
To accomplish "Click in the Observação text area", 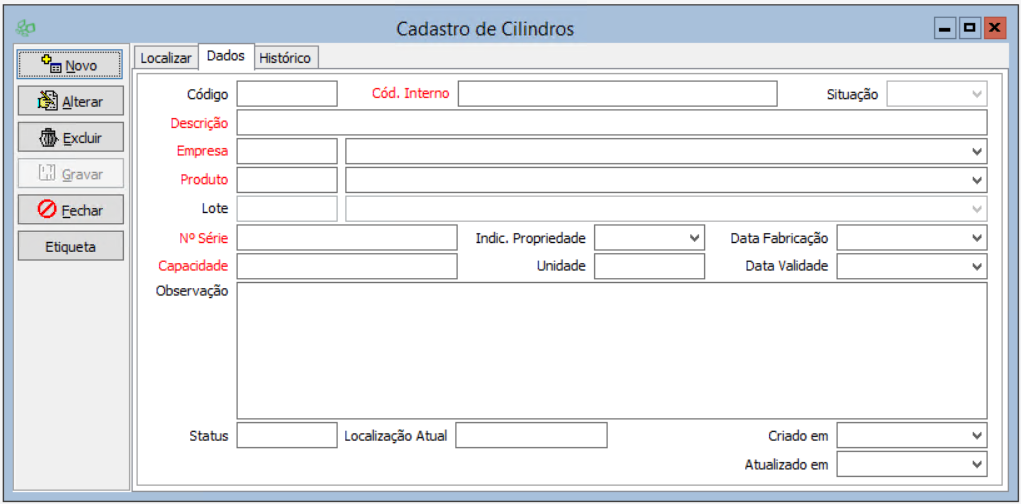I will point(611,350).
